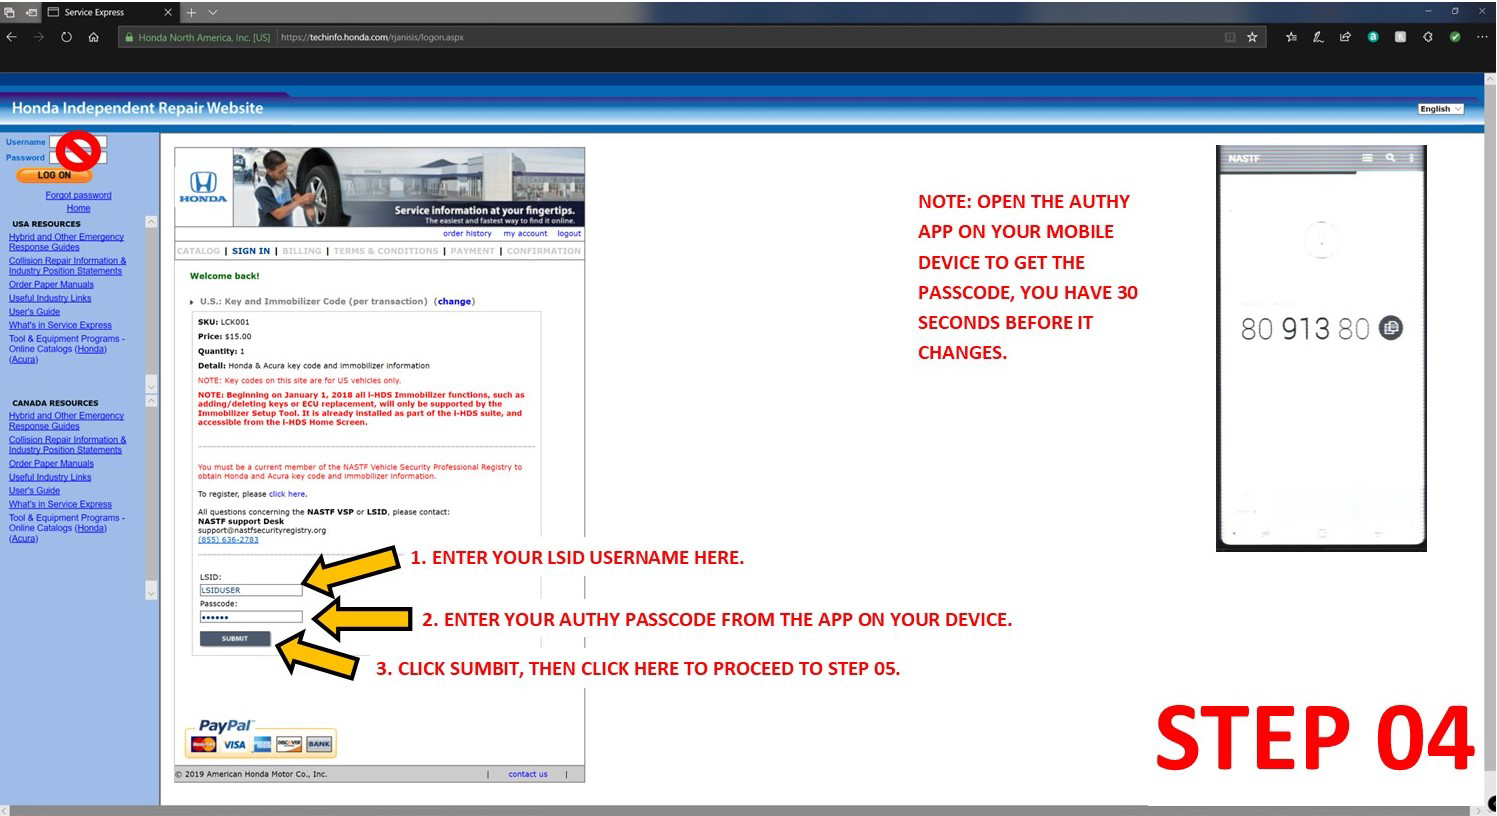Image resolution: width=1497 pixels, height=816 pixels.
Task: Open USA User's Guide link
Action: click(x=34, y=312)
